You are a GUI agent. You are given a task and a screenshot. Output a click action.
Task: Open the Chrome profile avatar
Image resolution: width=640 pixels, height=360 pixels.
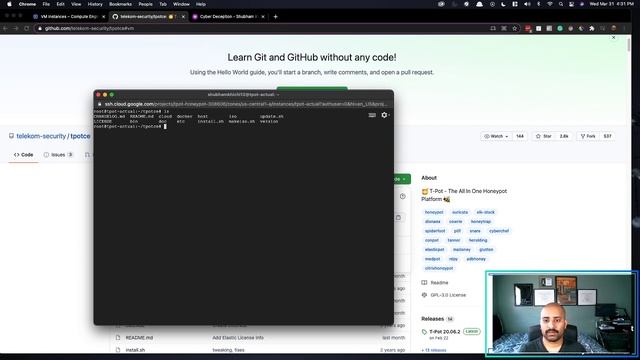click(613, 28)
